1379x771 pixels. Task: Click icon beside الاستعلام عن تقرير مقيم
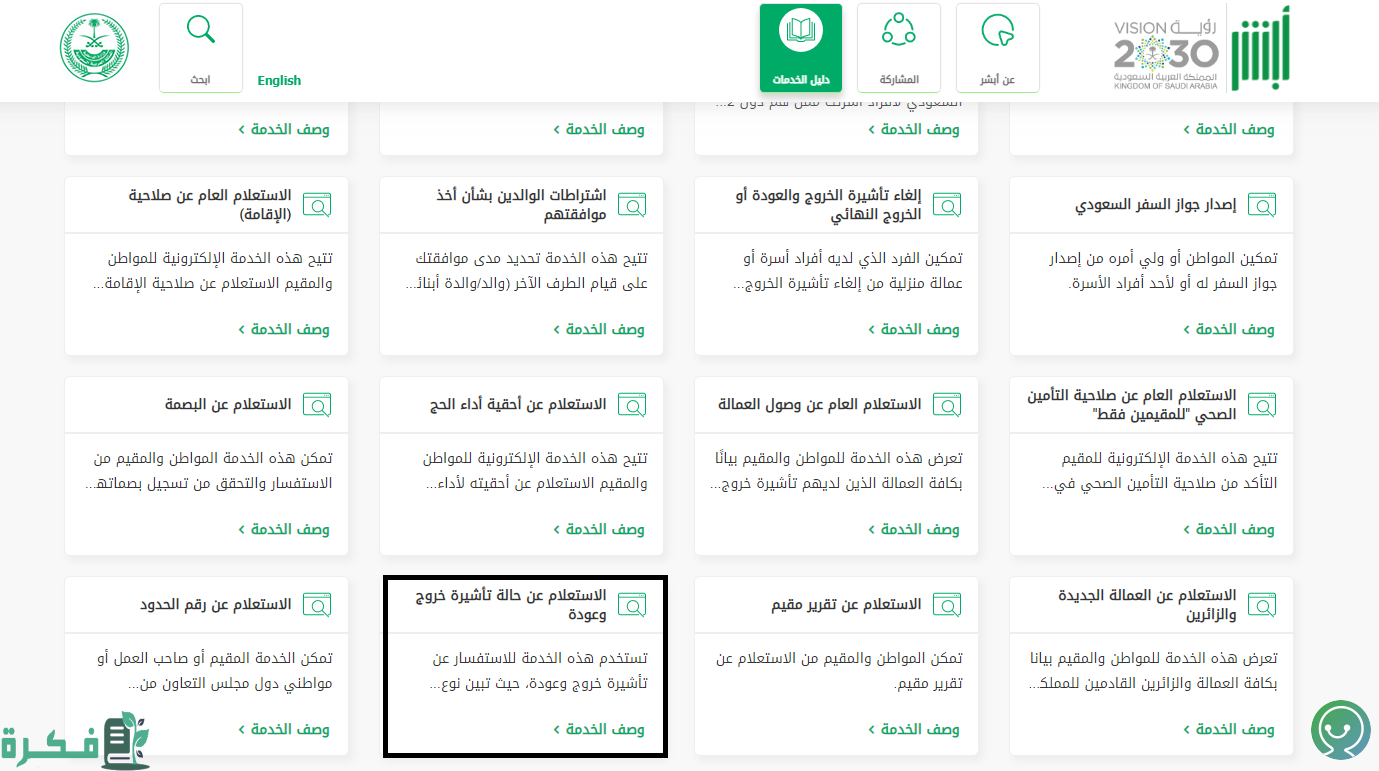click(947, 605)
